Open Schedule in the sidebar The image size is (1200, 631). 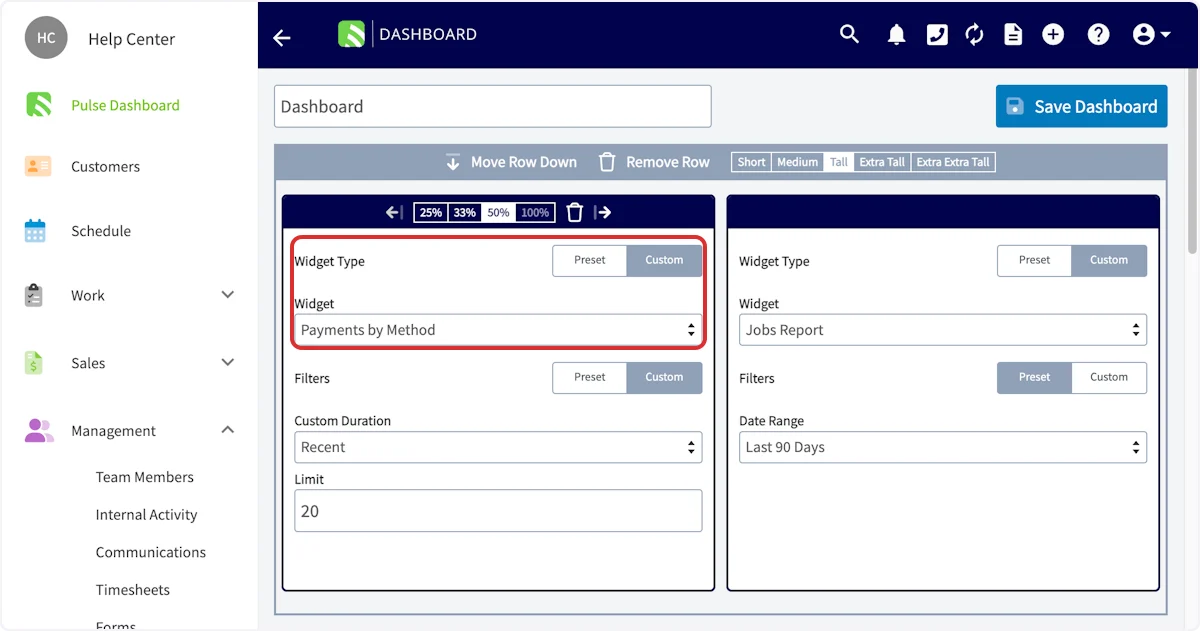[101, 231]
